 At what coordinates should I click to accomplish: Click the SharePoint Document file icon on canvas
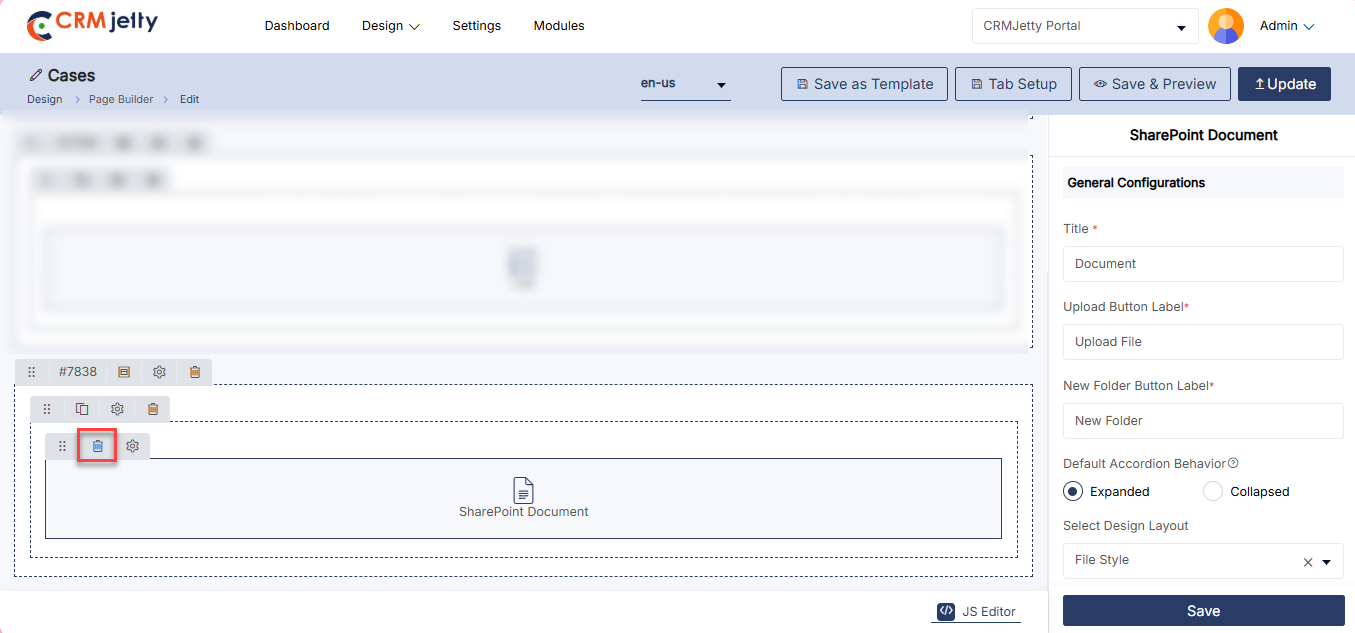pos(523,490)
